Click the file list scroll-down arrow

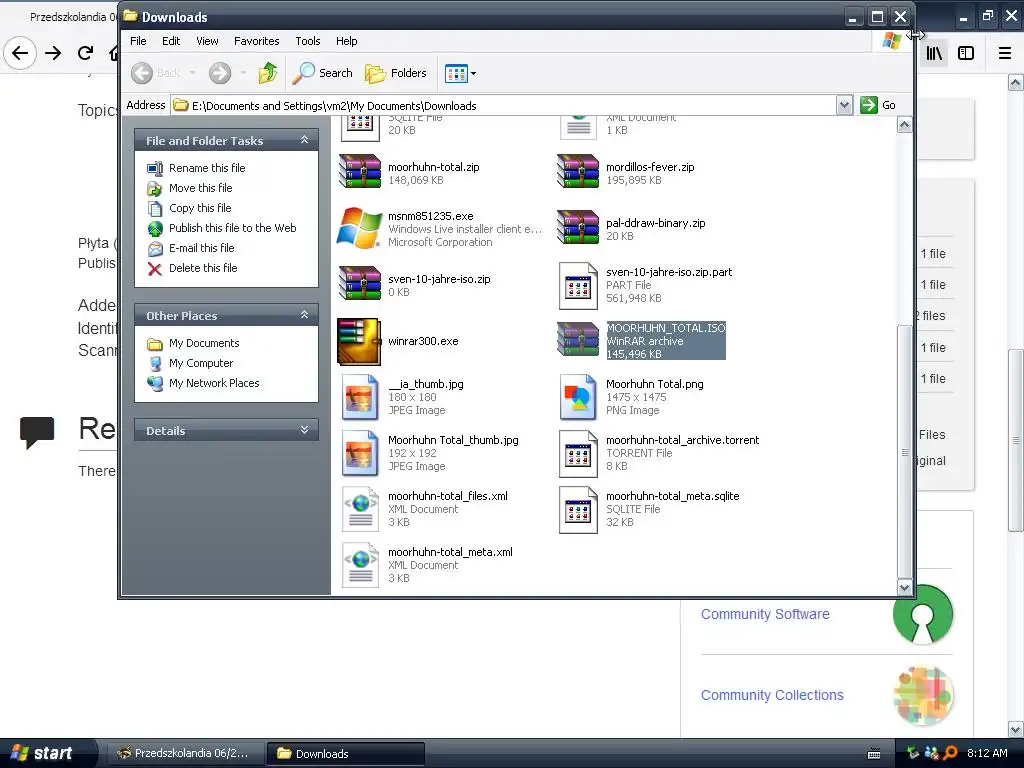tap(904, 587)
